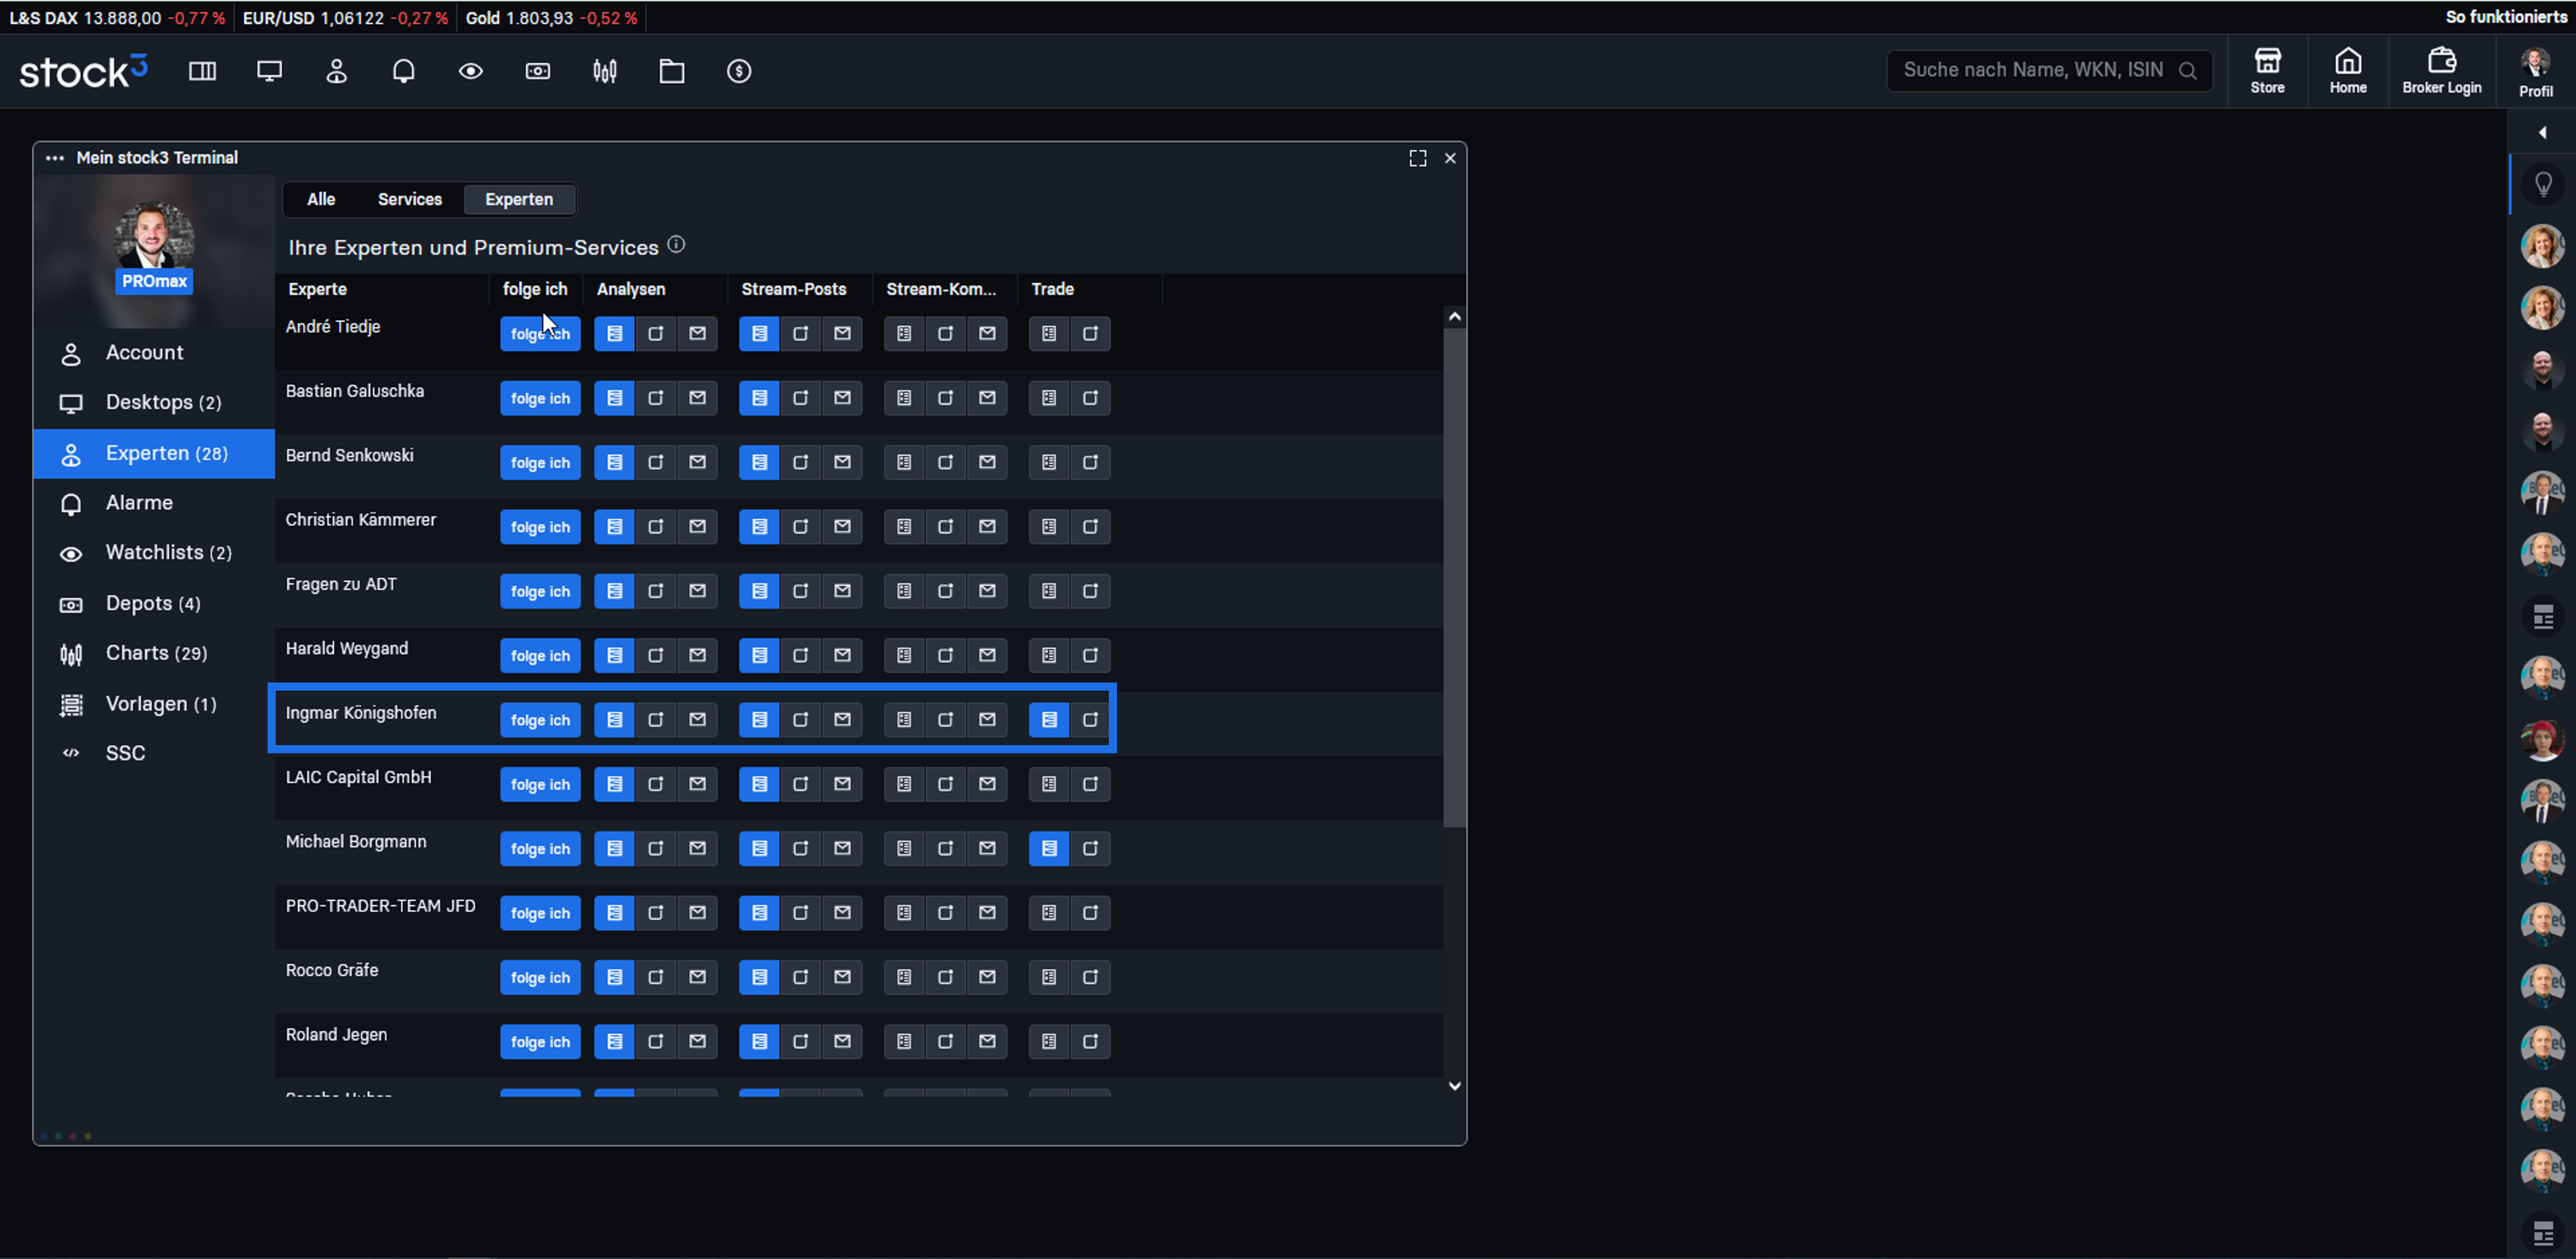Click the red-haired expert avatar in right sidebar
The height and width of the screenshot is (1259, 2576).
tap(2543, 741)
